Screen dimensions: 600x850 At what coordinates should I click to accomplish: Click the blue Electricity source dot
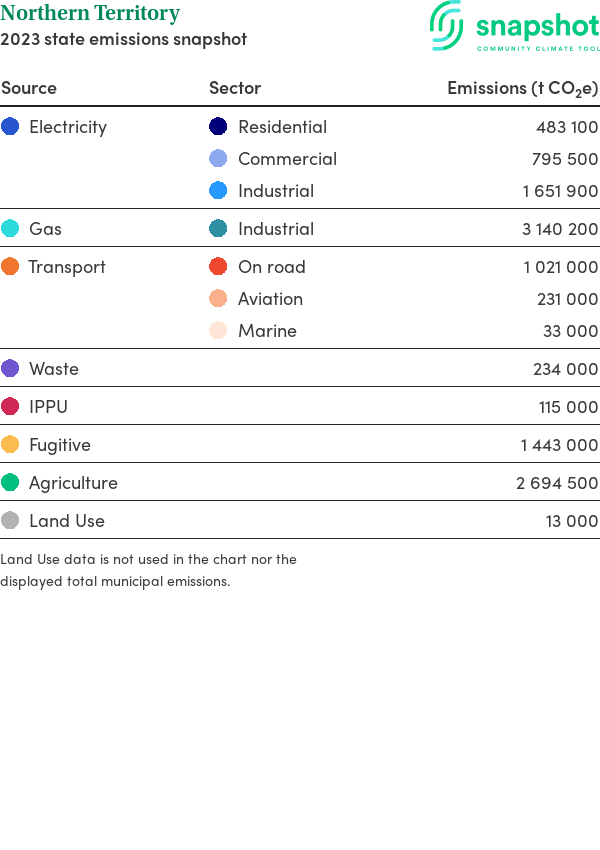tap(10, 127)
